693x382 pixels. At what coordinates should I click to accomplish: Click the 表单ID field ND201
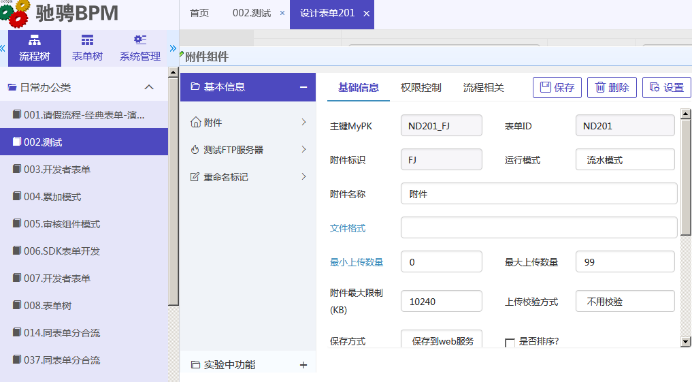625,126
